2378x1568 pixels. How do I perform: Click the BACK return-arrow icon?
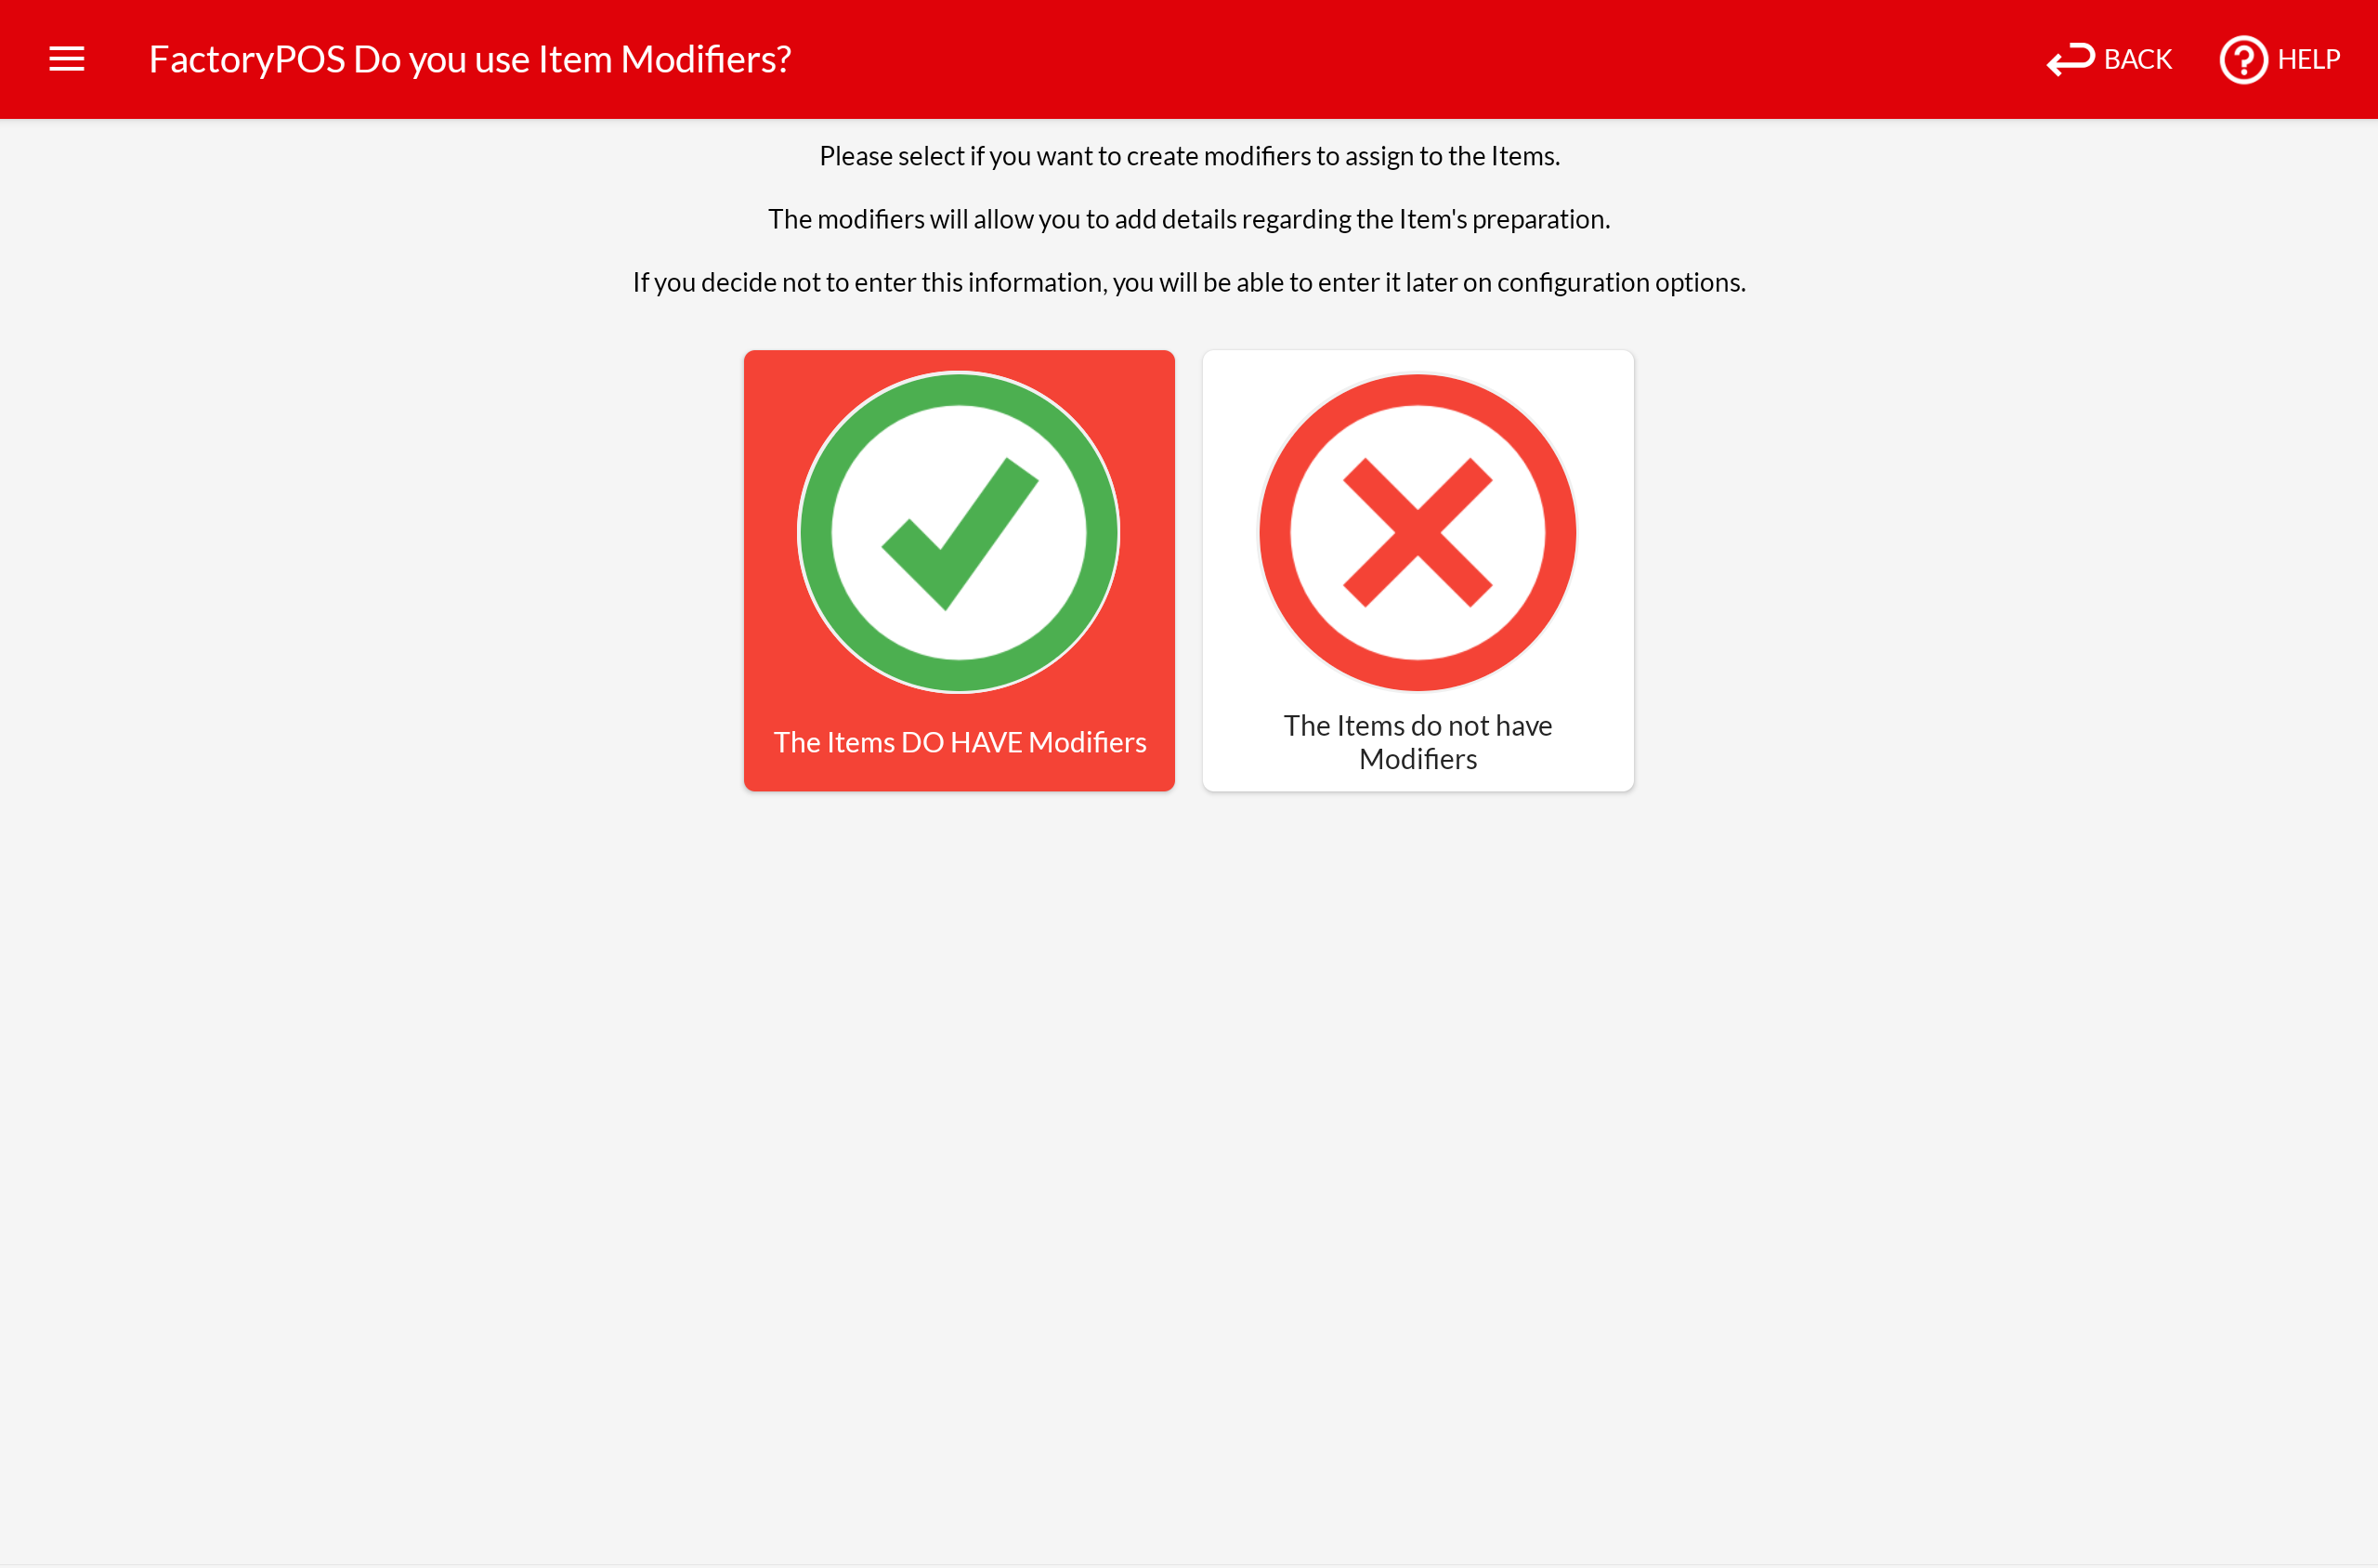tap(2070, 59)
